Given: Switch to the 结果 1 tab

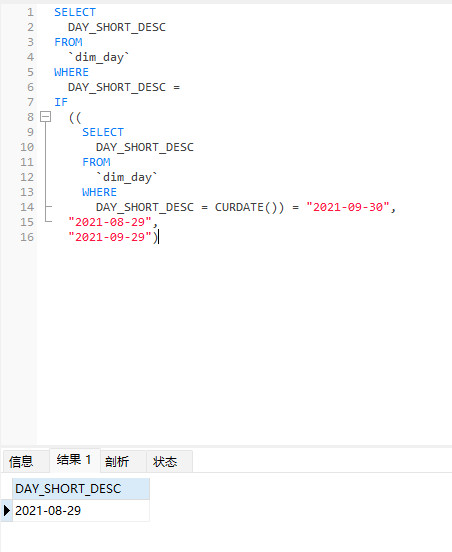Looking at the screenshot, I should (75, 460).
